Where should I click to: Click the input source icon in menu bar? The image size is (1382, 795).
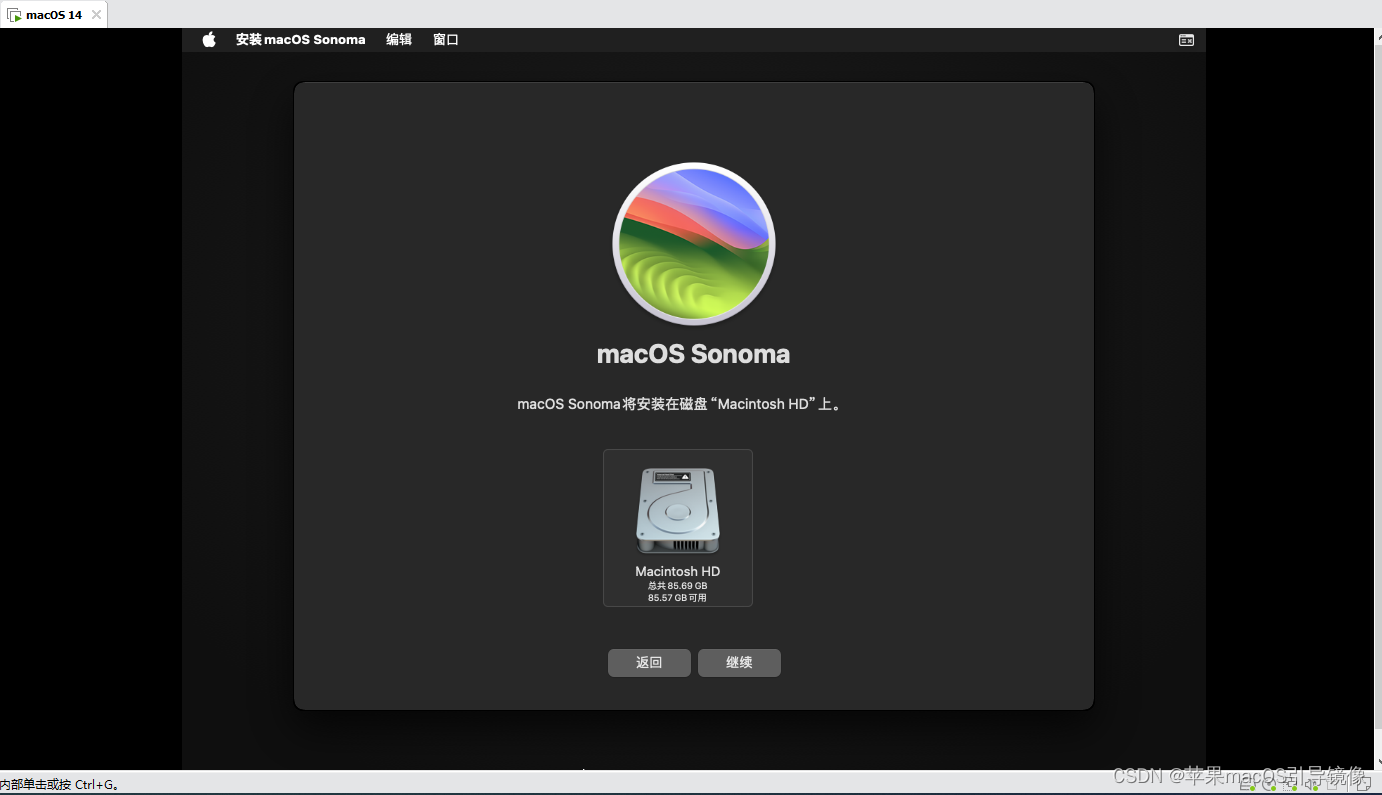coord(1186,40)
